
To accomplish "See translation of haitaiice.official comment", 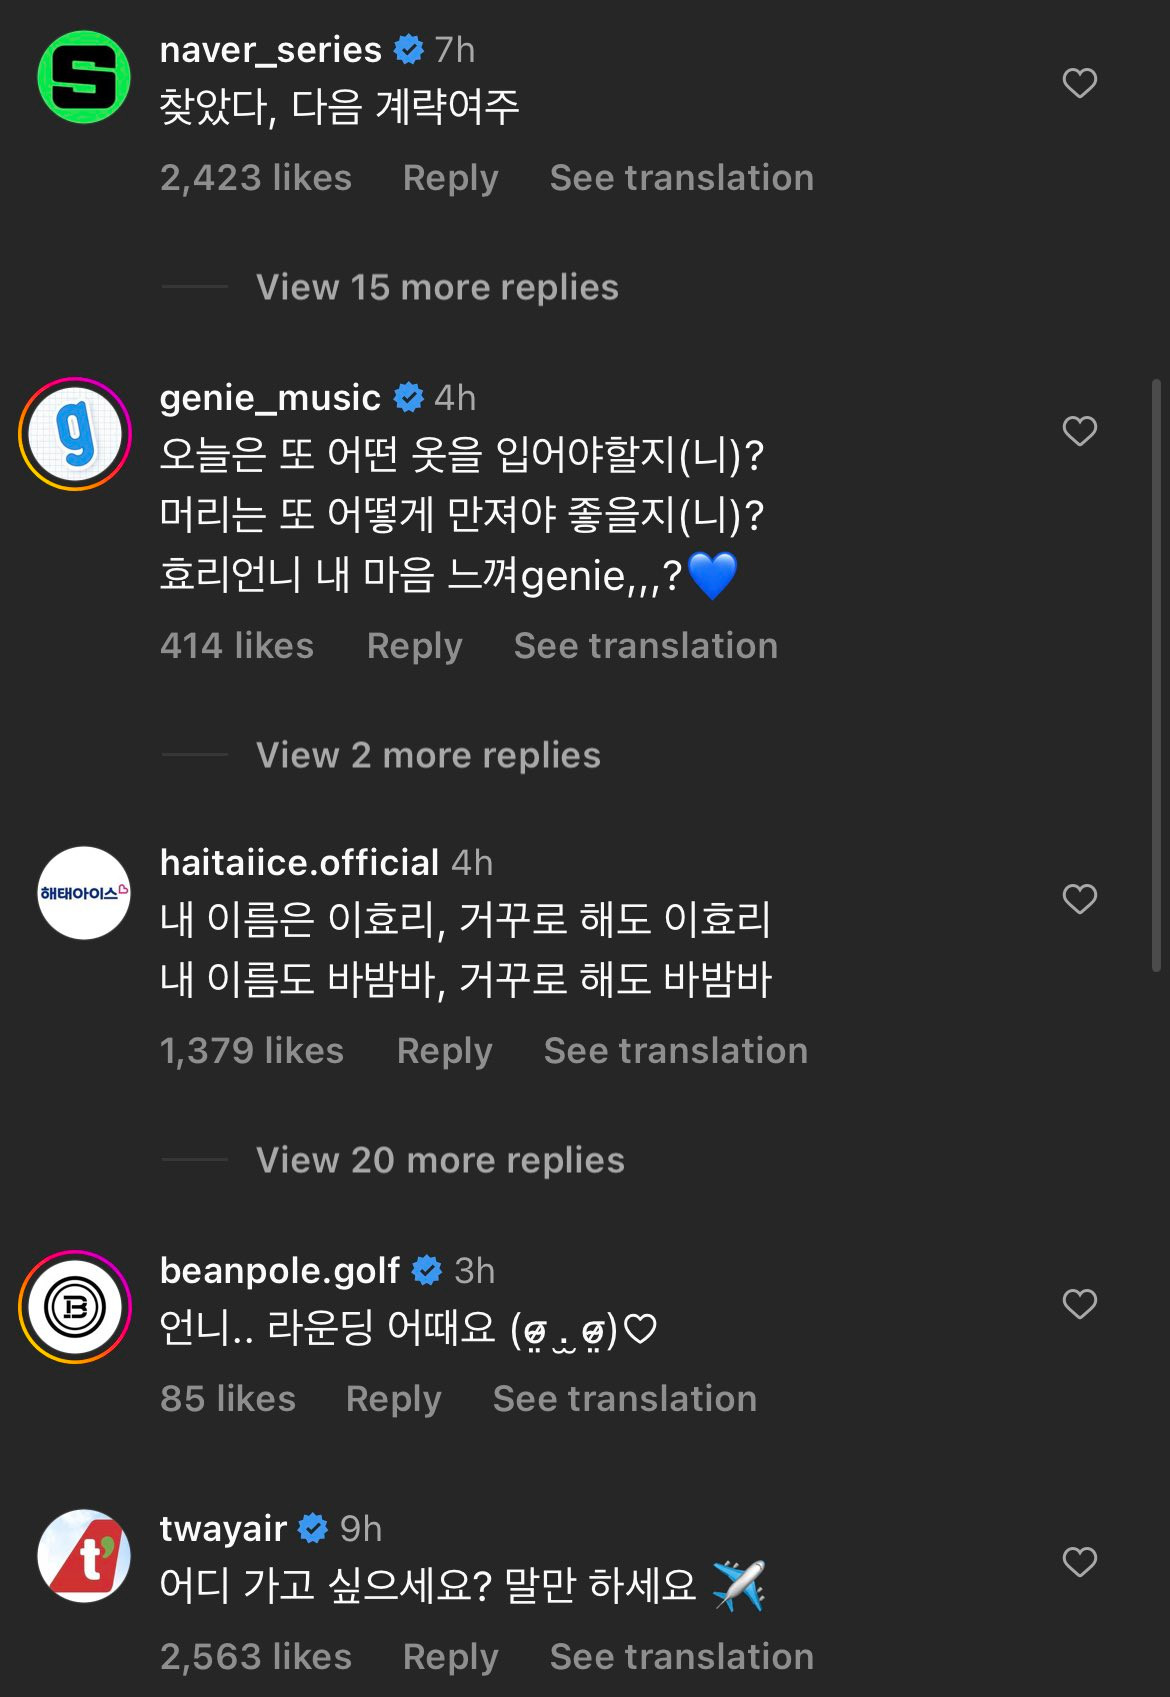I will (675, 1051).
